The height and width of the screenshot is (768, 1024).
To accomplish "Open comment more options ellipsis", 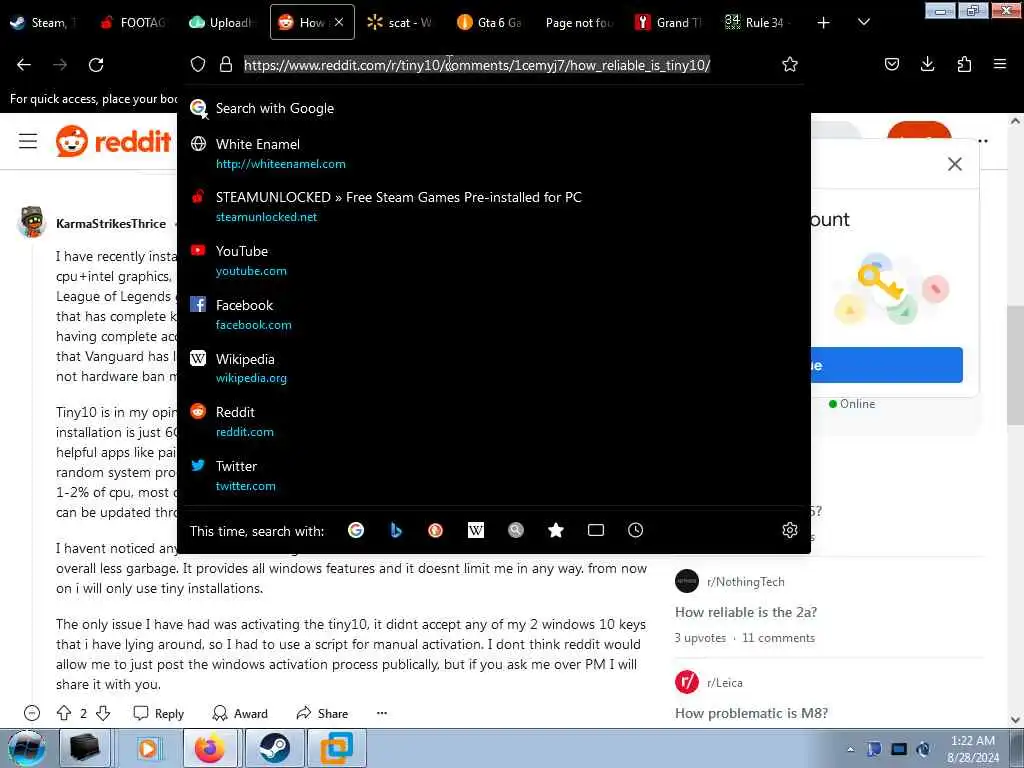I will tap(382, 713).
